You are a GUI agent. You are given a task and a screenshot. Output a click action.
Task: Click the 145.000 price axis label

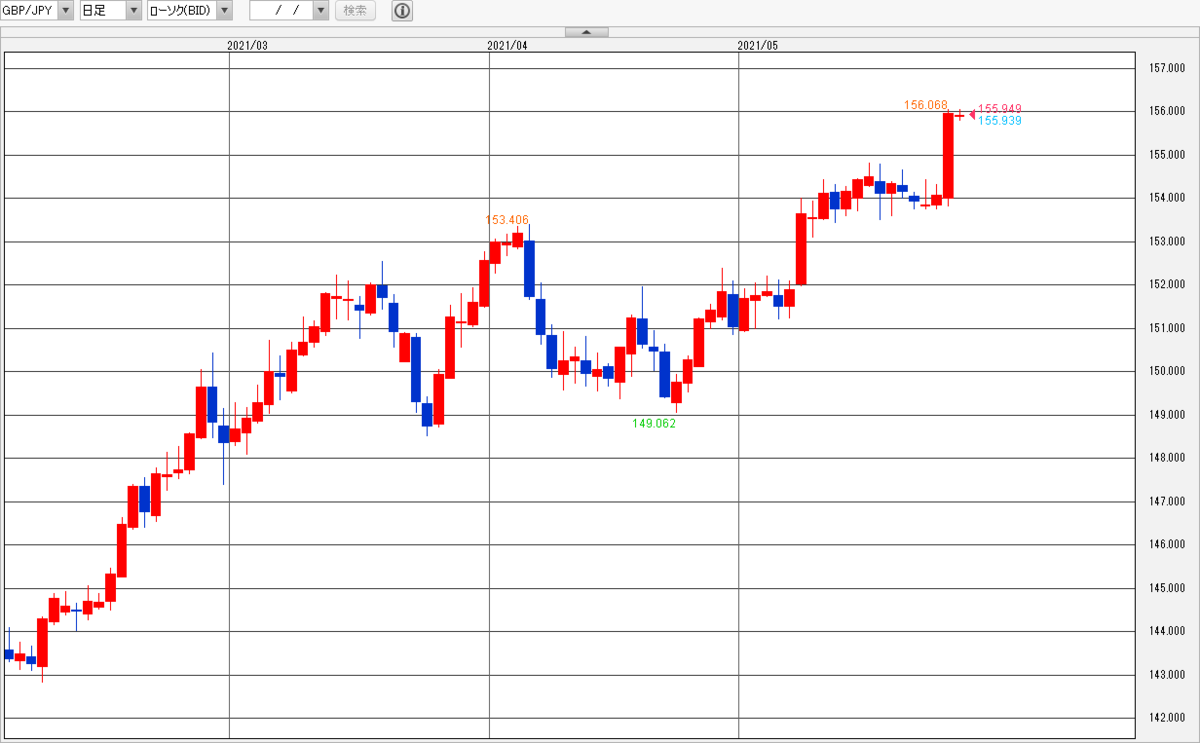(x=1166, y=588)
